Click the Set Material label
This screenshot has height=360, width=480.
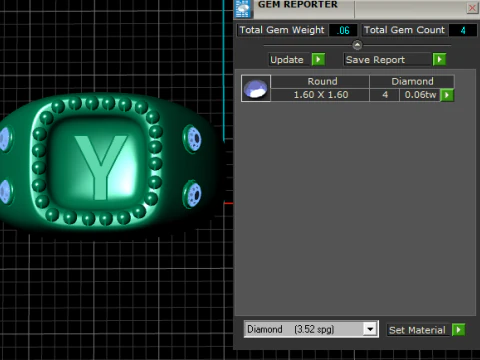point(417,330)
